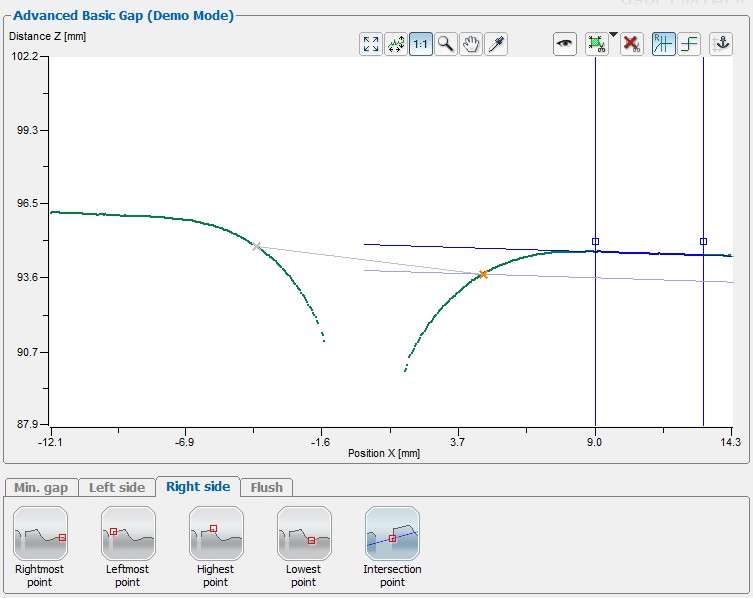Click the '-12.1' X-axis value
The width and height of the screenshot is (753, 598).
pyautogui.click(x=50, y=442)
